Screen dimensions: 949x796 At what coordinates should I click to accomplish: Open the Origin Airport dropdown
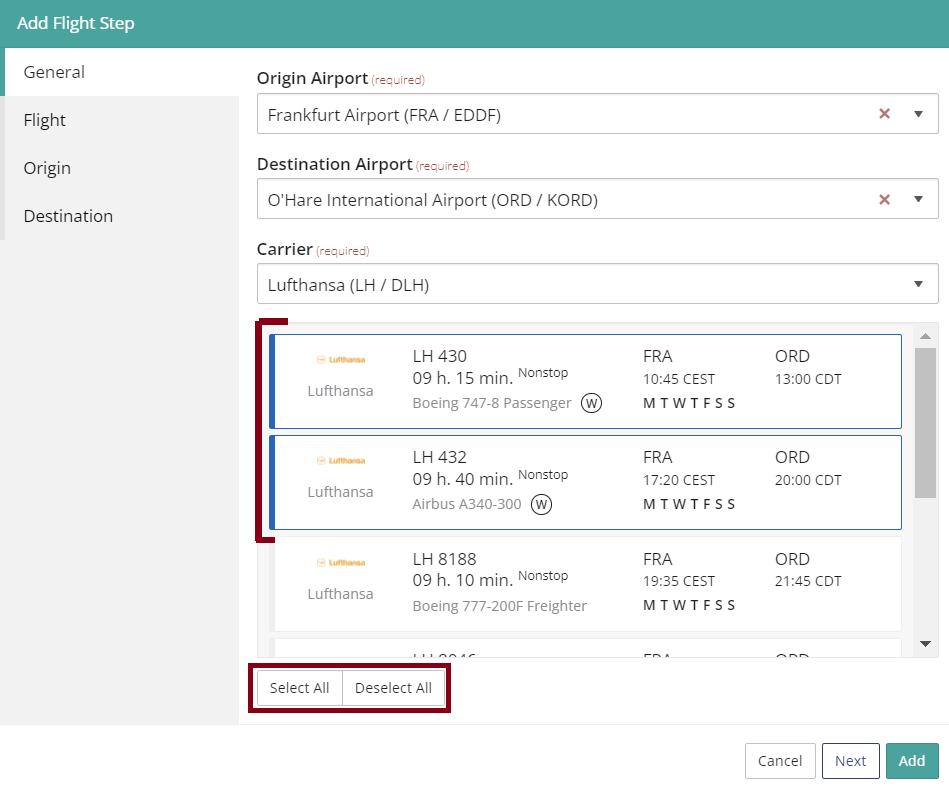coord(918,114)
